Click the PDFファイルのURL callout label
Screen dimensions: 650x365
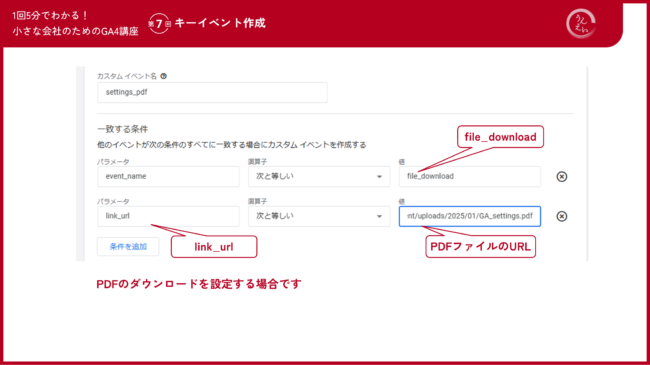(480, 247)
